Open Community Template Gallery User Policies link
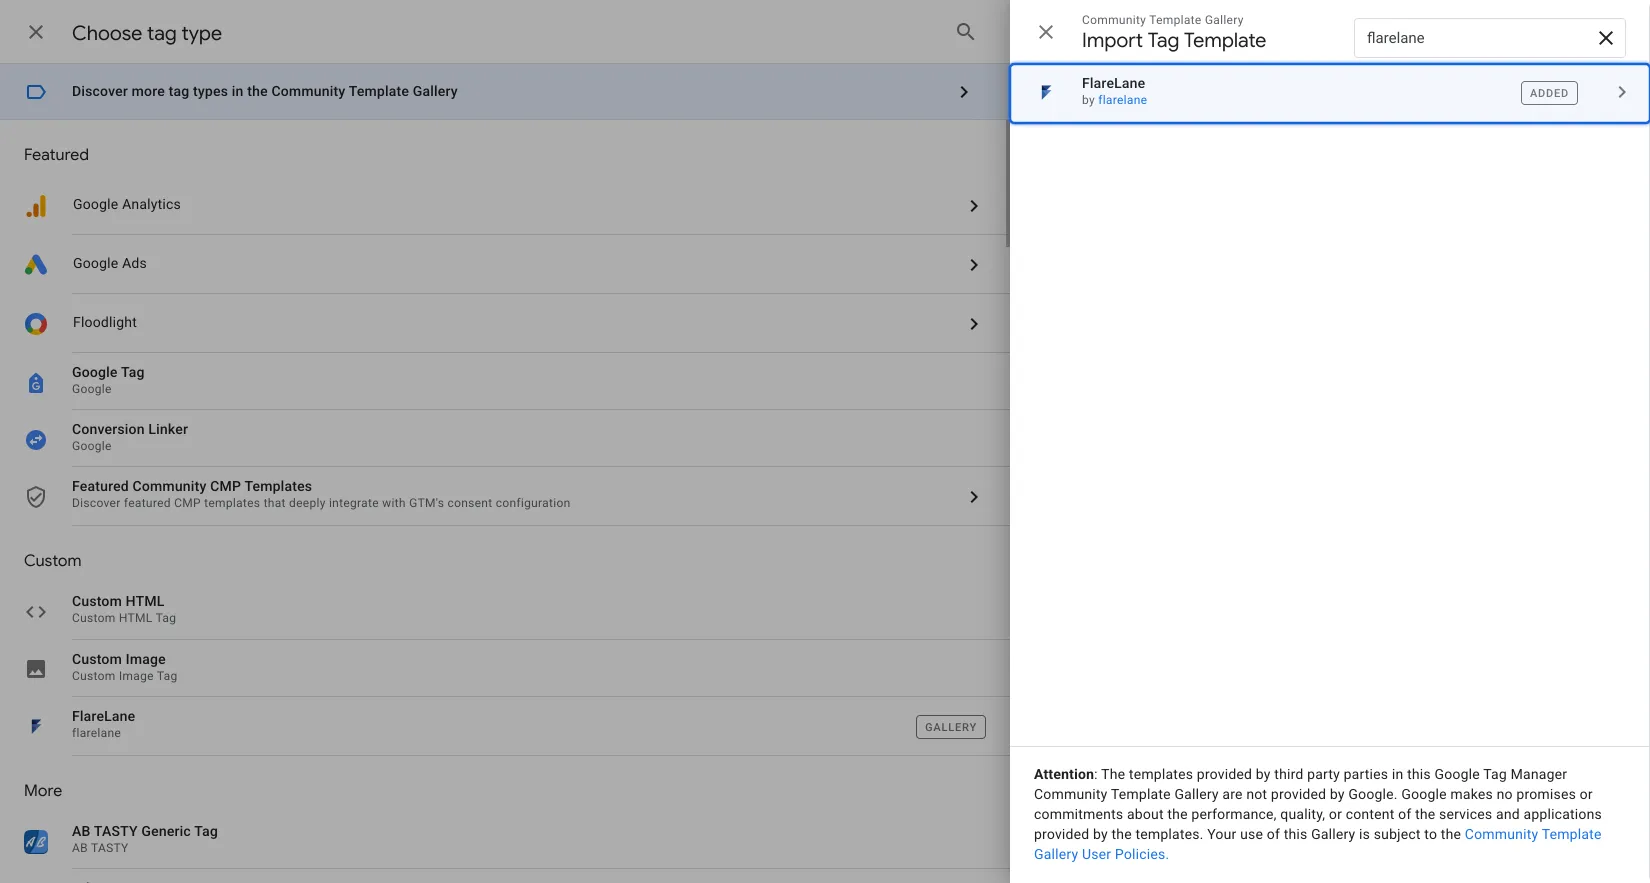Viewport: 1650px width, 883px height. pyautogui.click(x=1318, y=844)
